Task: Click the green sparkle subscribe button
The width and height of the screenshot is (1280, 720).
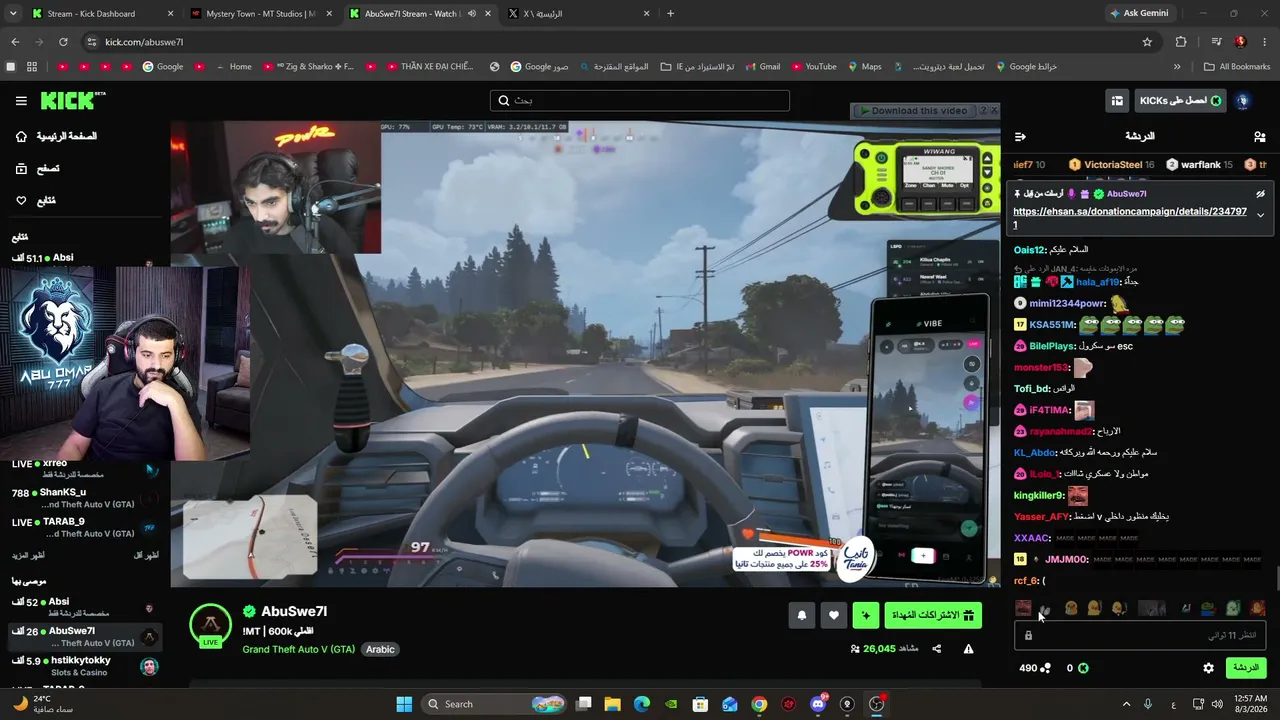Action: coord(866,616)
